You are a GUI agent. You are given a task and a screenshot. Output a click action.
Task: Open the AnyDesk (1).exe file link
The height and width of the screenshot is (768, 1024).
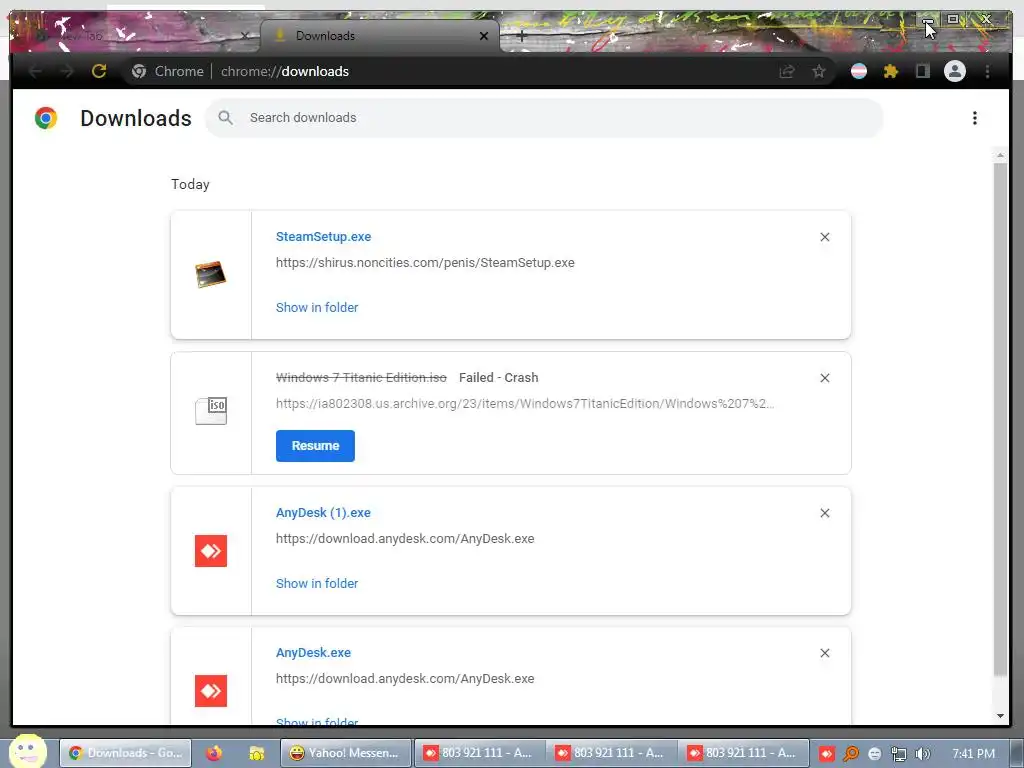point(323,513)
